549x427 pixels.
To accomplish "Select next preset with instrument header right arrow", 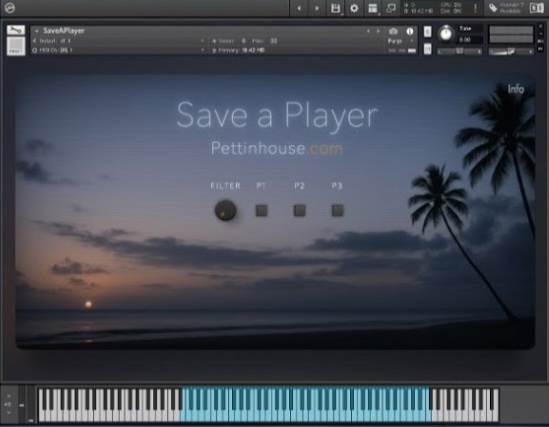I will tap(378, 31).
